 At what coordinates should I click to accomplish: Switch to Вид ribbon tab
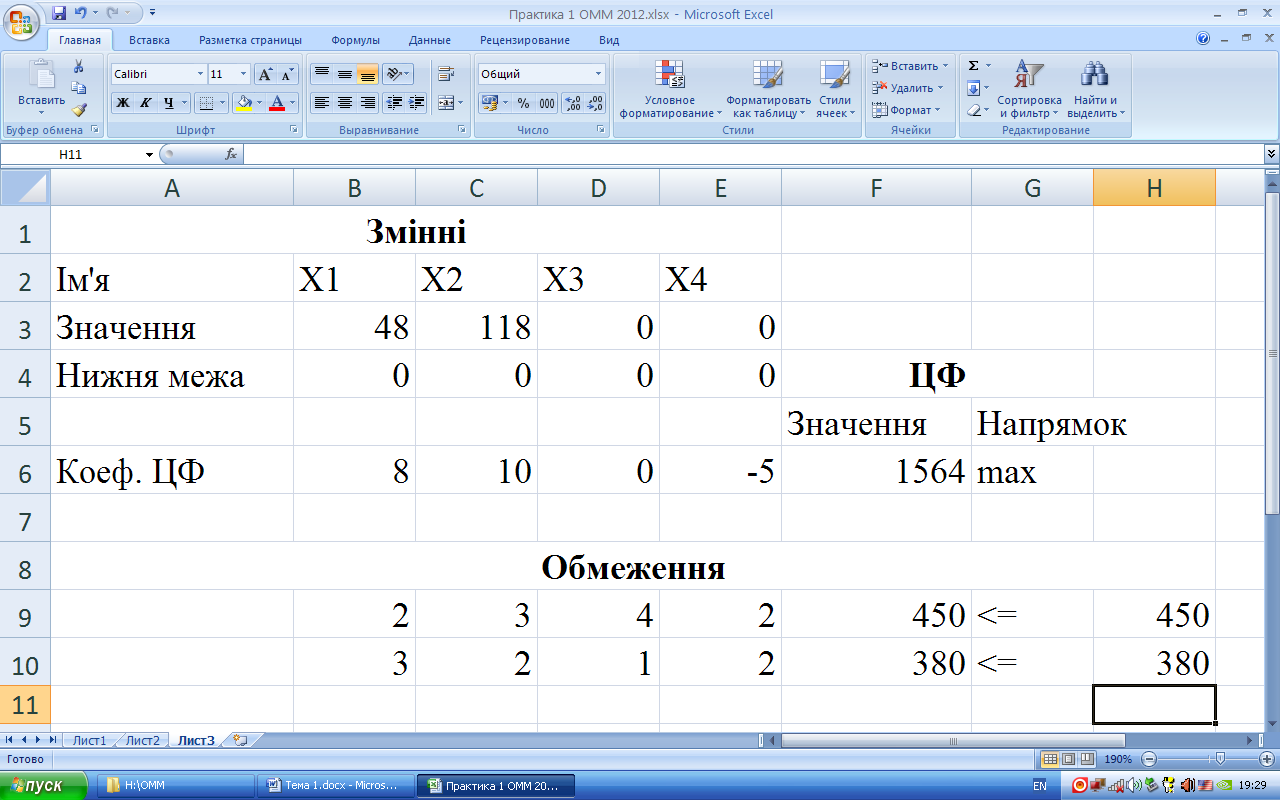[x=609, y=40]
